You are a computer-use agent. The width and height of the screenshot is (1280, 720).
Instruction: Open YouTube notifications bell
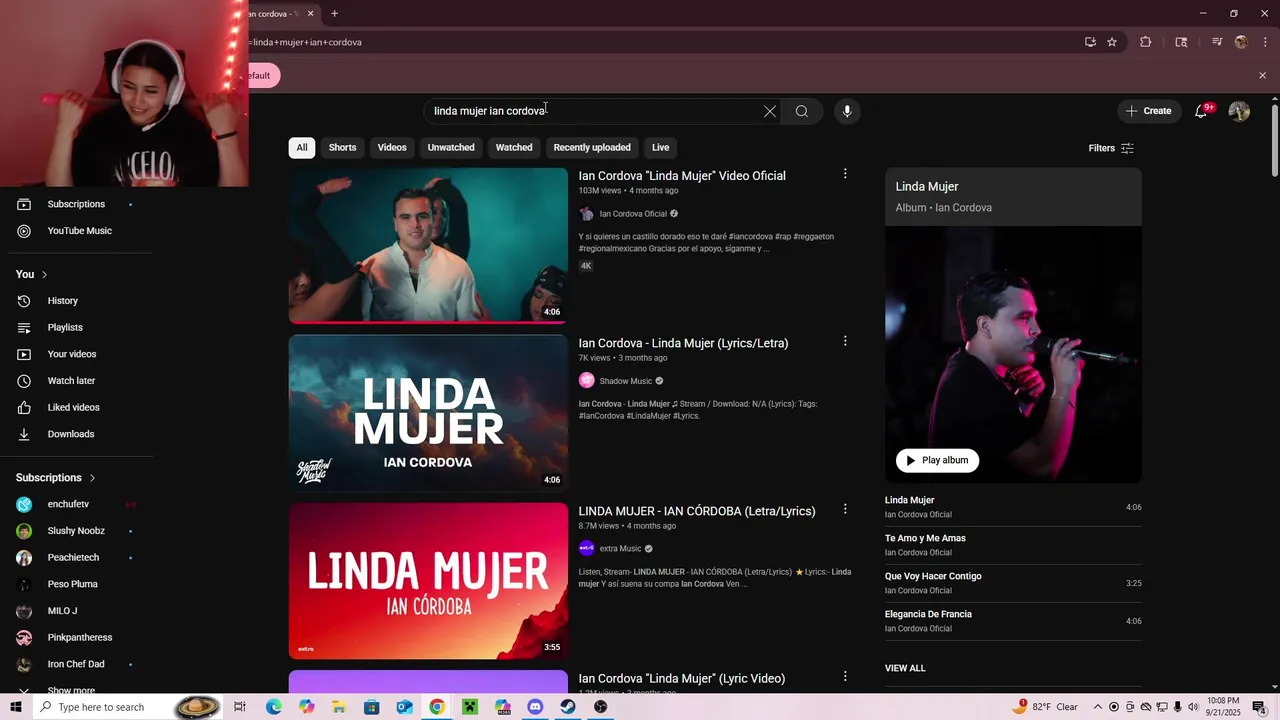point(1201,111)
